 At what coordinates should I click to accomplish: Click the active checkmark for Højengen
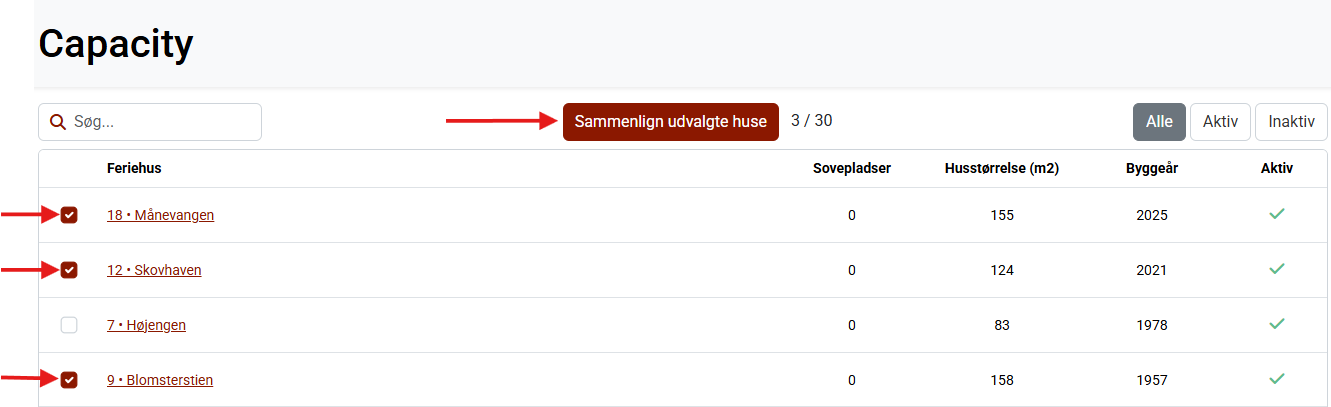pos(1276,324)
